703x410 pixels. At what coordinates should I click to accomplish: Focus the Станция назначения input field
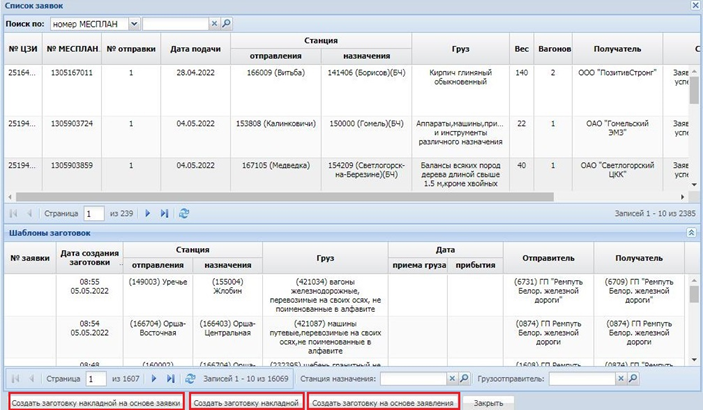(x=413, y=379)
